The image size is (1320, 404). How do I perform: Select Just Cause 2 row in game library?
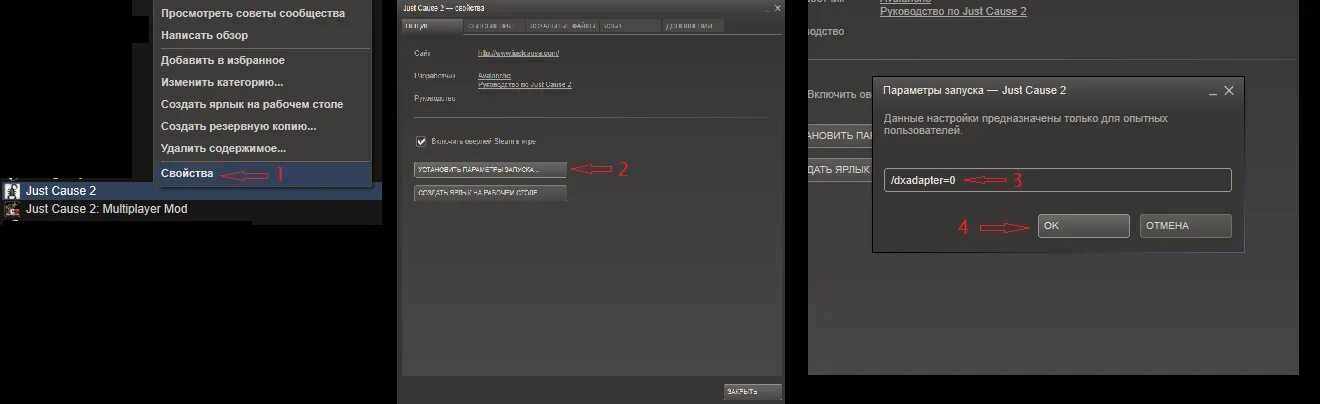191,190
